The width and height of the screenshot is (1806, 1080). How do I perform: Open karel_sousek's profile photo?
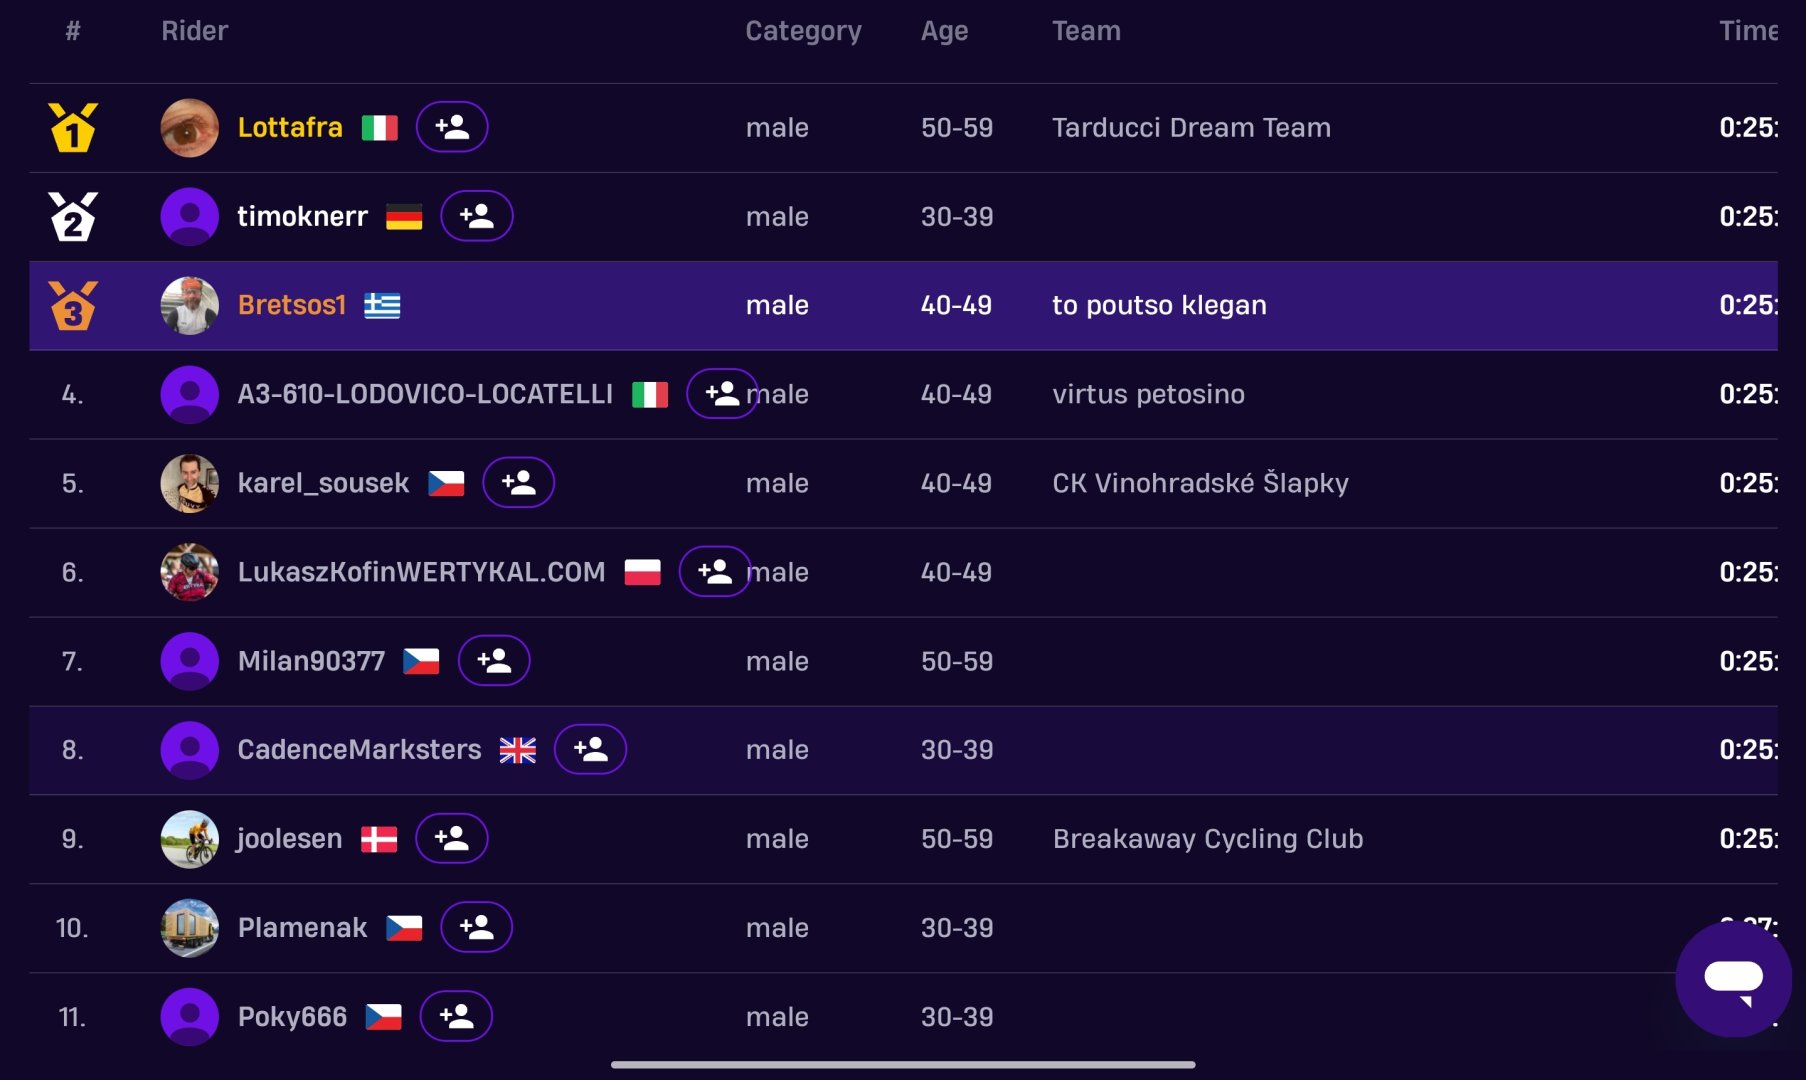click(190, 483)
